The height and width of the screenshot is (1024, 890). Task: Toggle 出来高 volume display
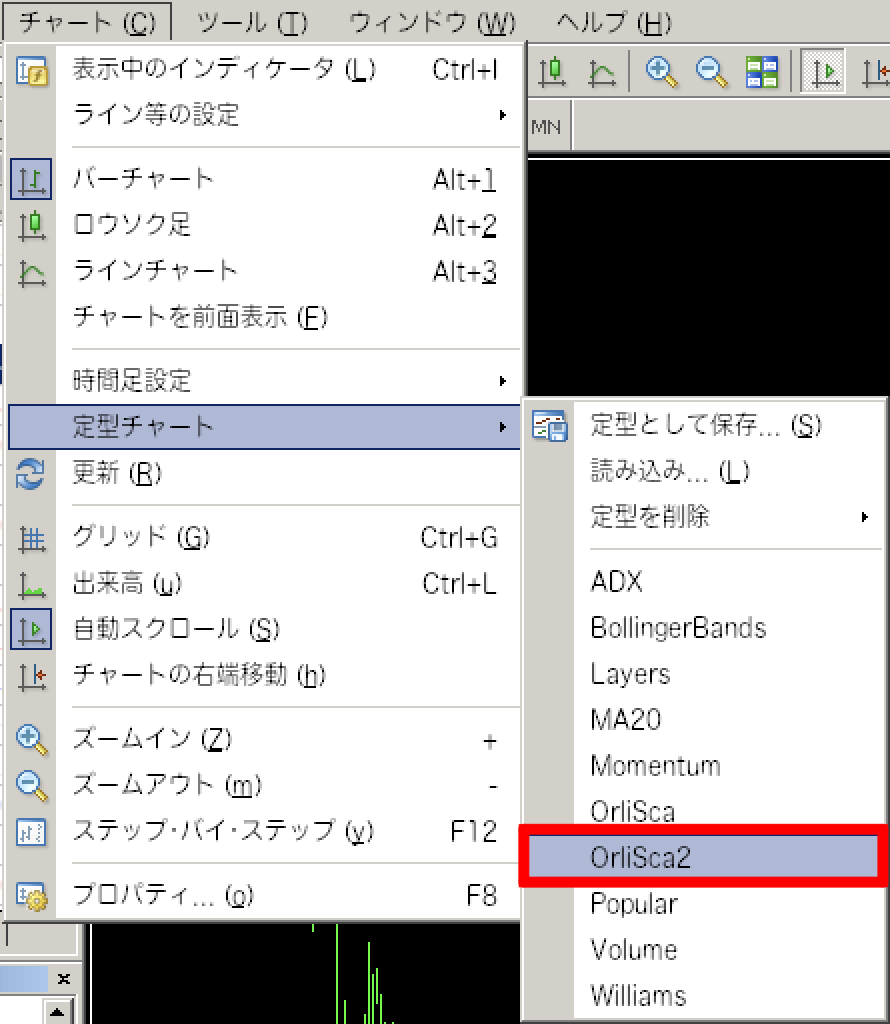point(128,584)
